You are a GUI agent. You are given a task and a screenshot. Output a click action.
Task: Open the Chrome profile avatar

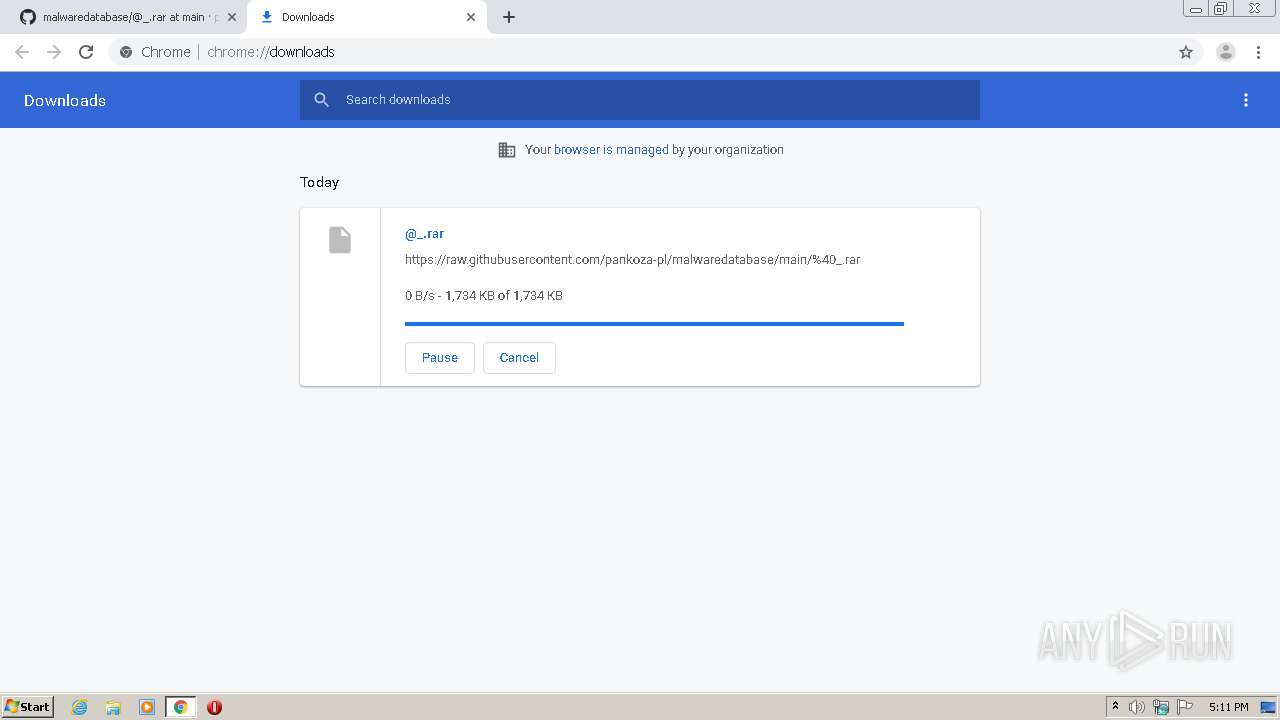pyautogui.click(x=1225, y=52)
